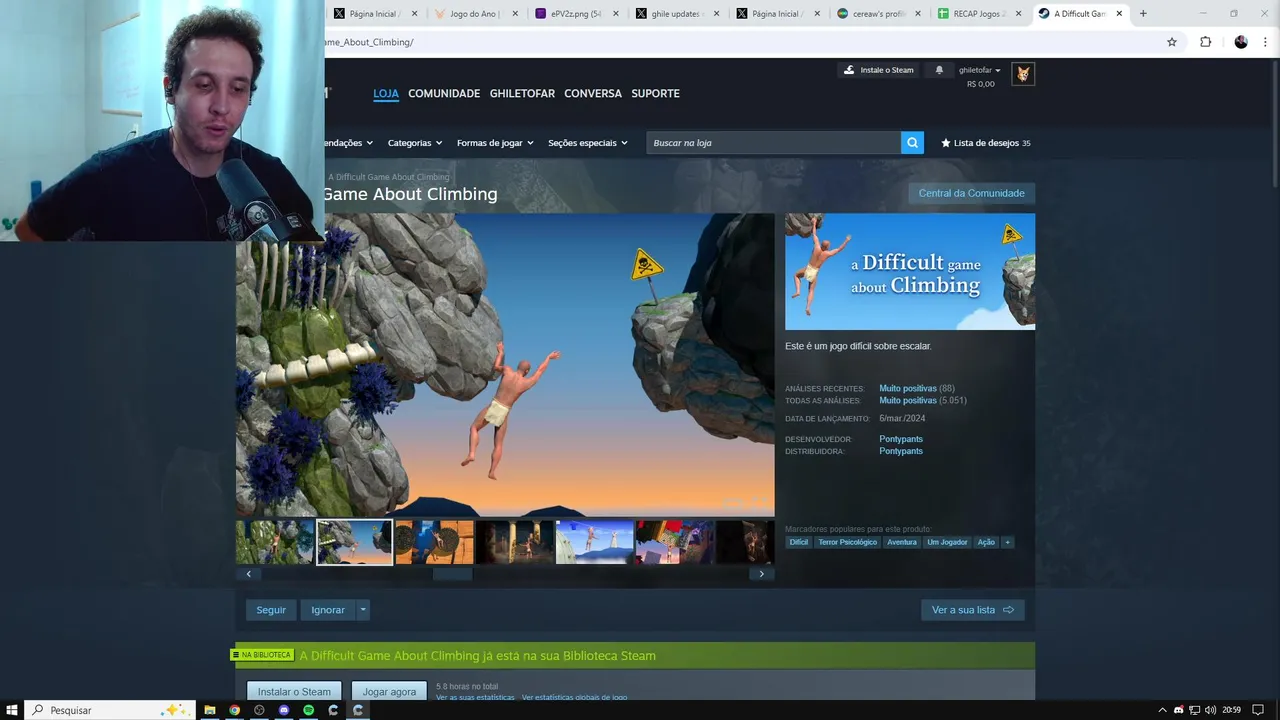This screenshot has height=720, width=1280.
Task: Click the Jogar agora button
Action: pyautogui.click(x=389, y=691)
